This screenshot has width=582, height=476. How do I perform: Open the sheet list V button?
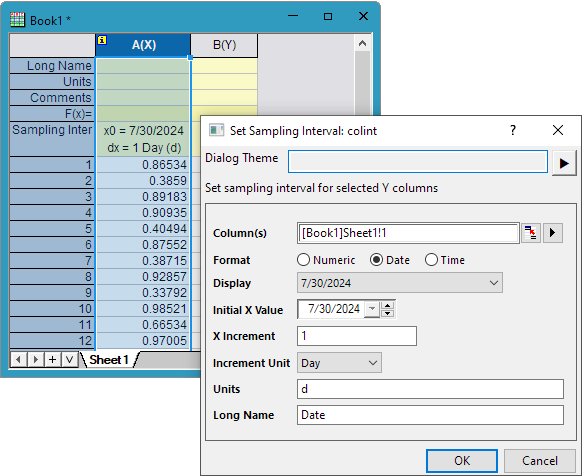[69, 359]
